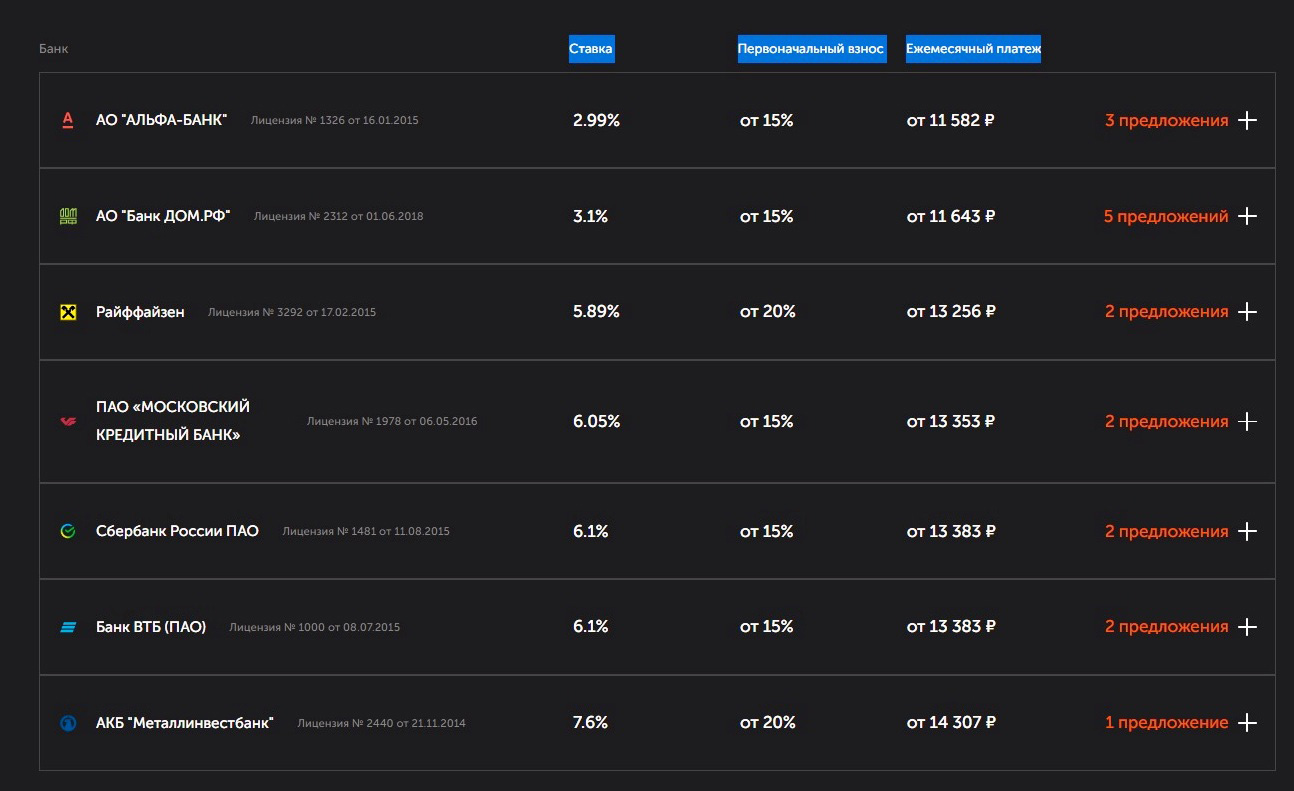1294x791 pixels.
Task: Click the 7.6% rate value
Action: tap(590, 723)
